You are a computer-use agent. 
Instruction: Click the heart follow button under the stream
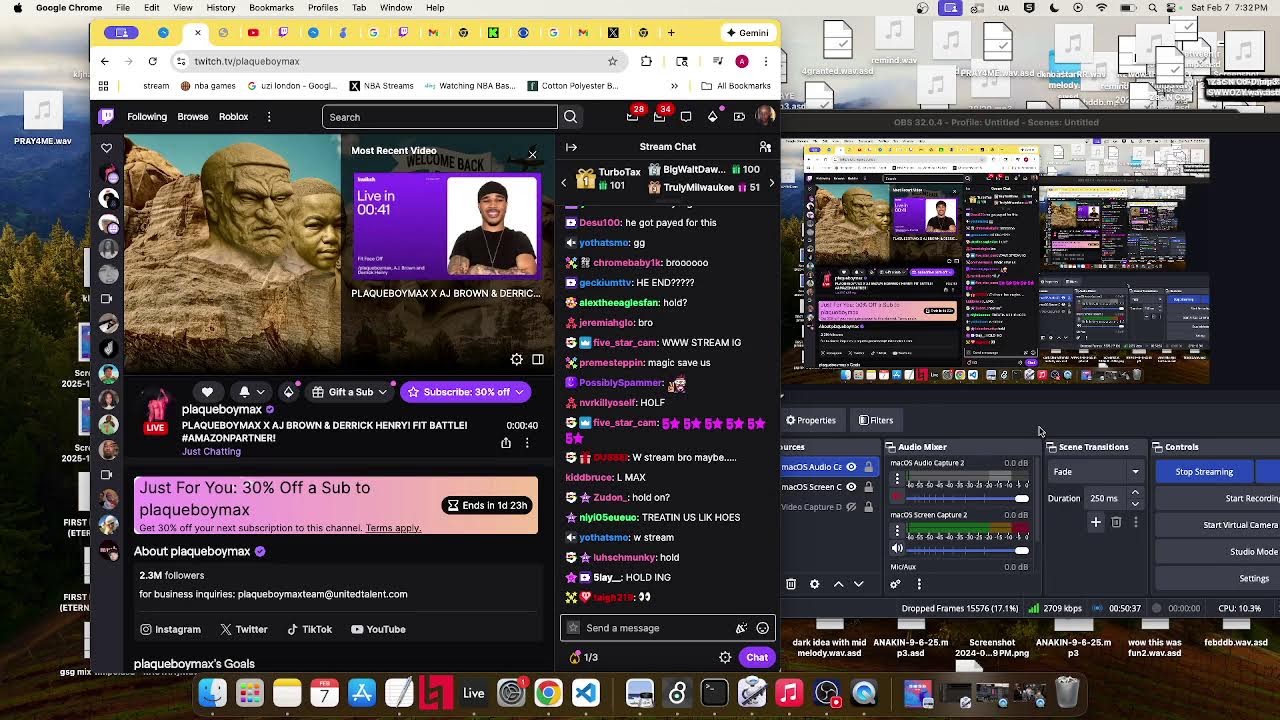207,392
